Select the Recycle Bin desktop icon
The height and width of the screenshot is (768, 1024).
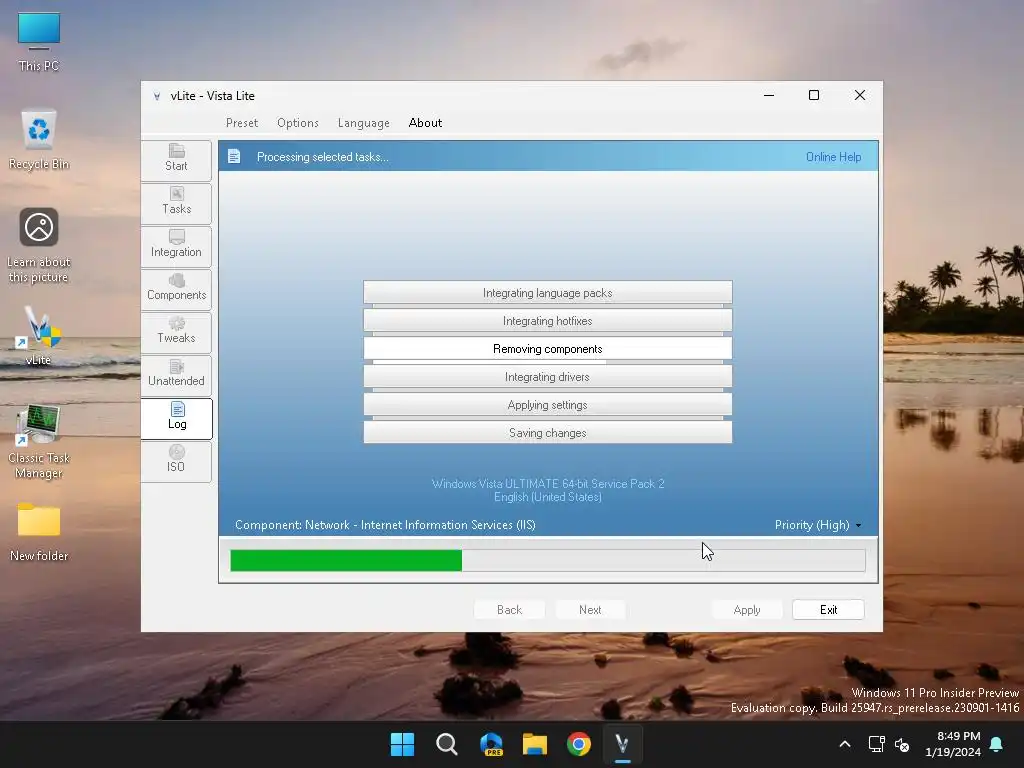(39, 139)
